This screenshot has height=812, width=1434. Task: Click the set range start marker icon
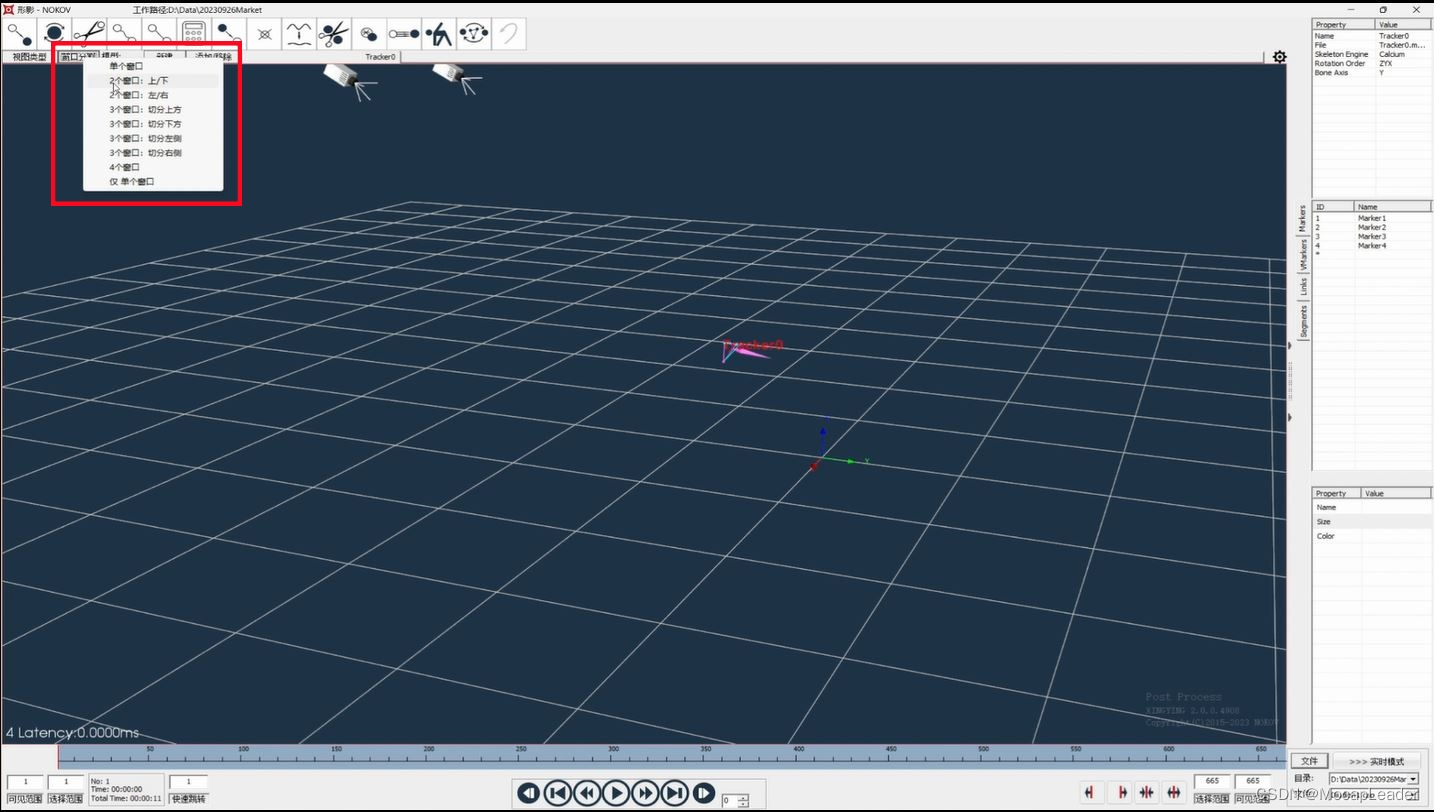coord(1092,792)
